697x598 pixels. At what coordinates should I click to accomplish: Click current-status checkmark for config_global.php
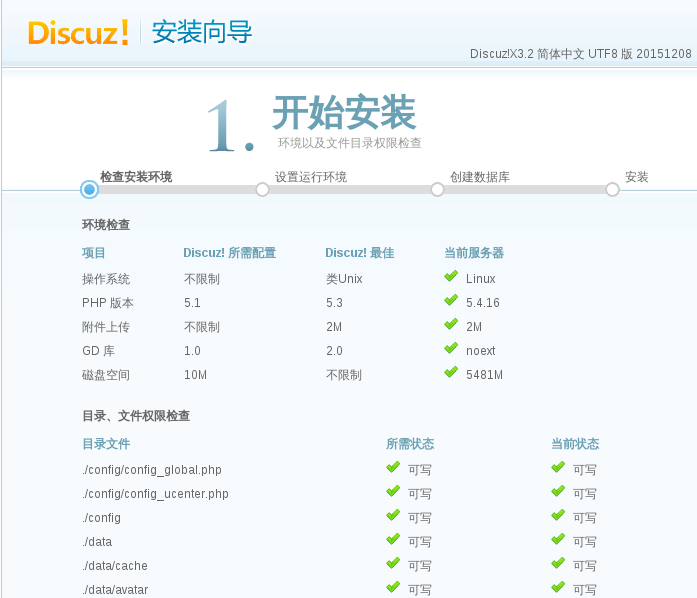(x=558, y=468)
